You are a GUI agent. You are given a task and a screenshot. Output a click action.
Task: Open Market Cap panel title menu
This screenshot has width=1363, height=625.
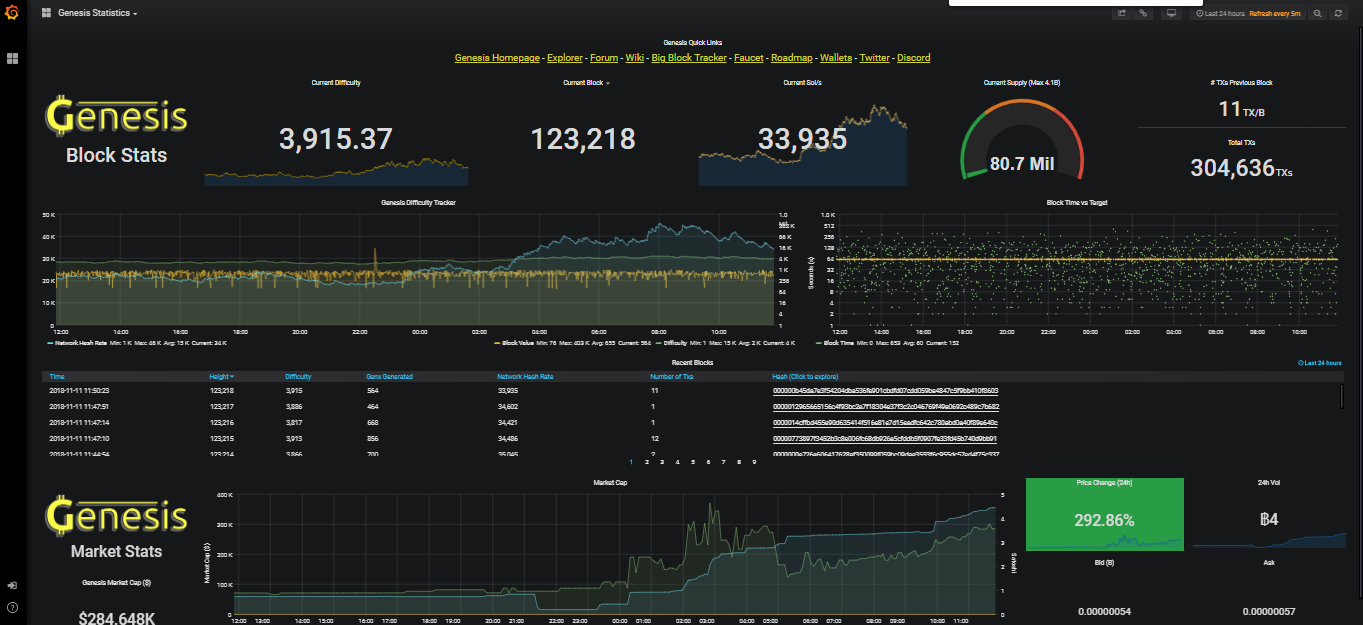610,483
